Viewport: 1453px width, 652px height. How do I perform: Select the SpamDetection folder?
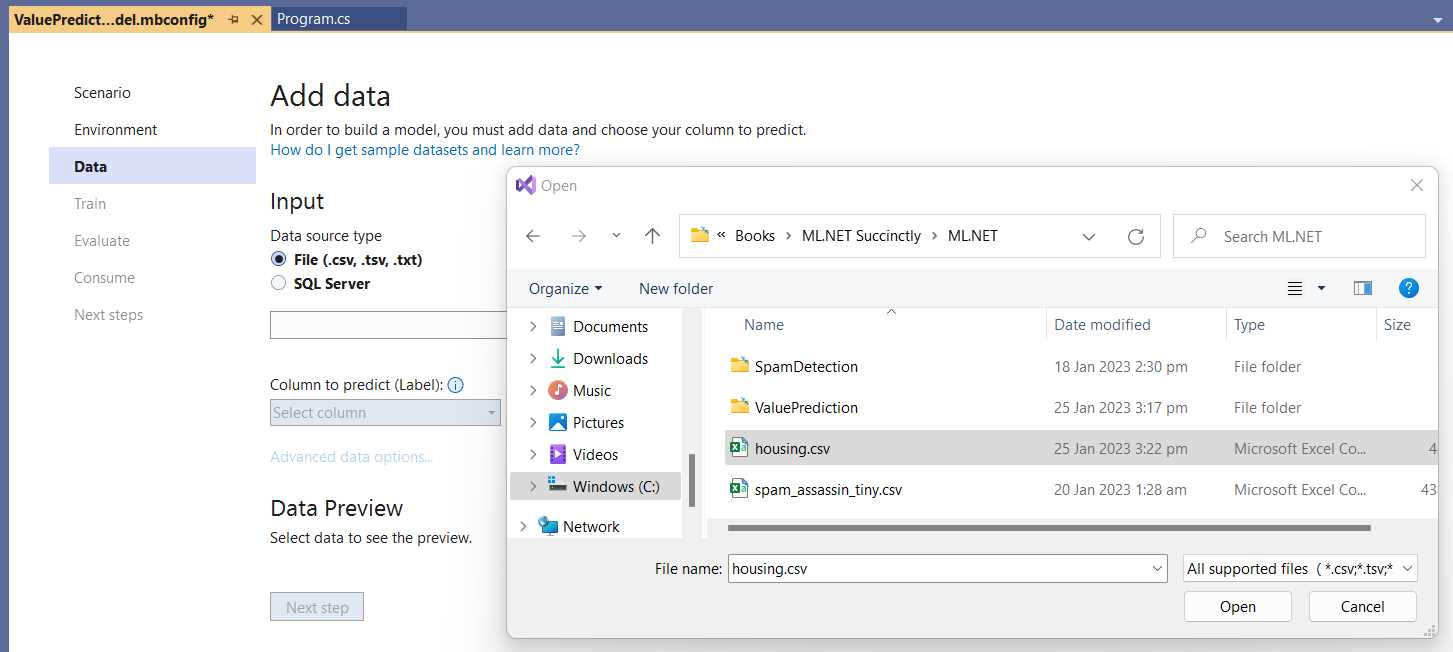806,366
